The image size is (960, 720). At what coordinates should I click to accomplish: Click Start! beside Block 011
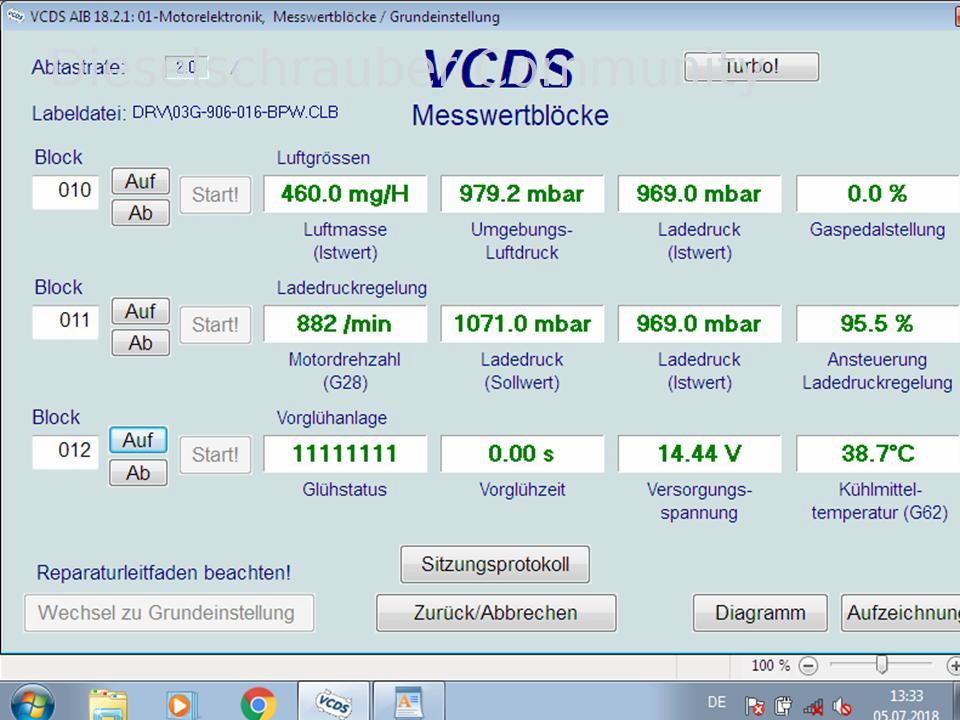tap(216, 324)
